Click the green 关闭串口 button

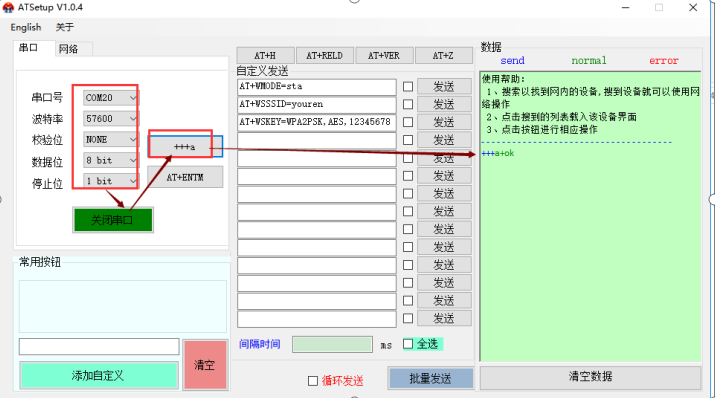(x=113, y=220)
